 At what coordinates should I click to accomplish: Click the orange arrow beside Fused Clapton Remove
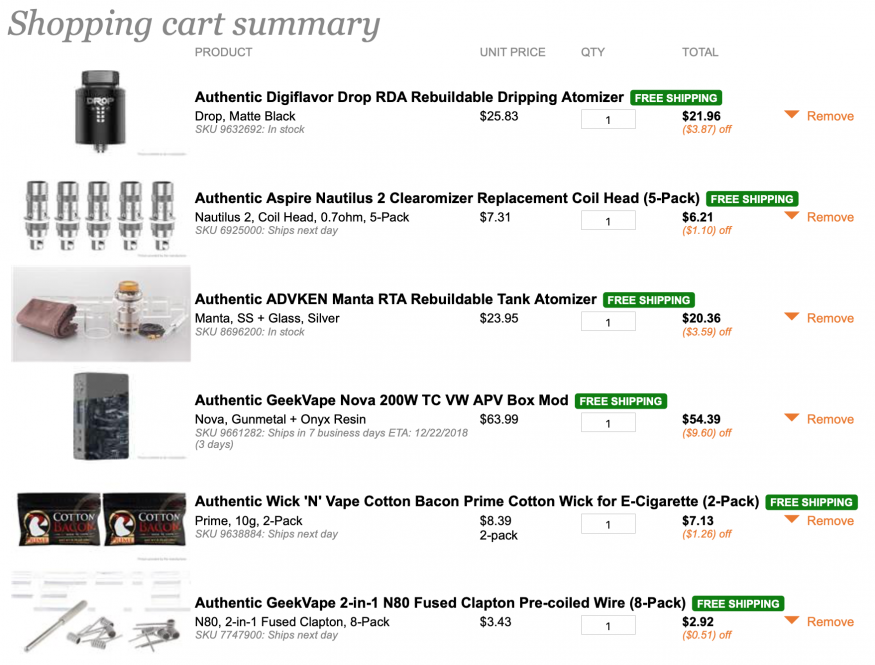click(791, 621)
